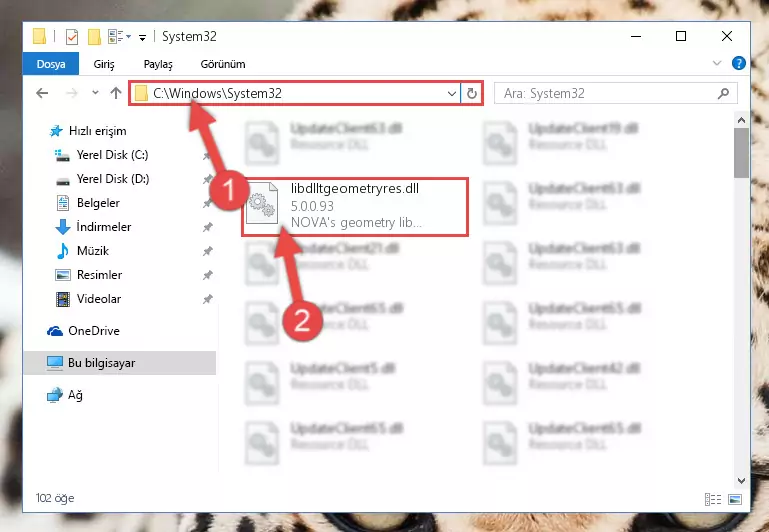Go up one folder level
The height and width of the screenshot is (532, 769).
click(116, 93)
